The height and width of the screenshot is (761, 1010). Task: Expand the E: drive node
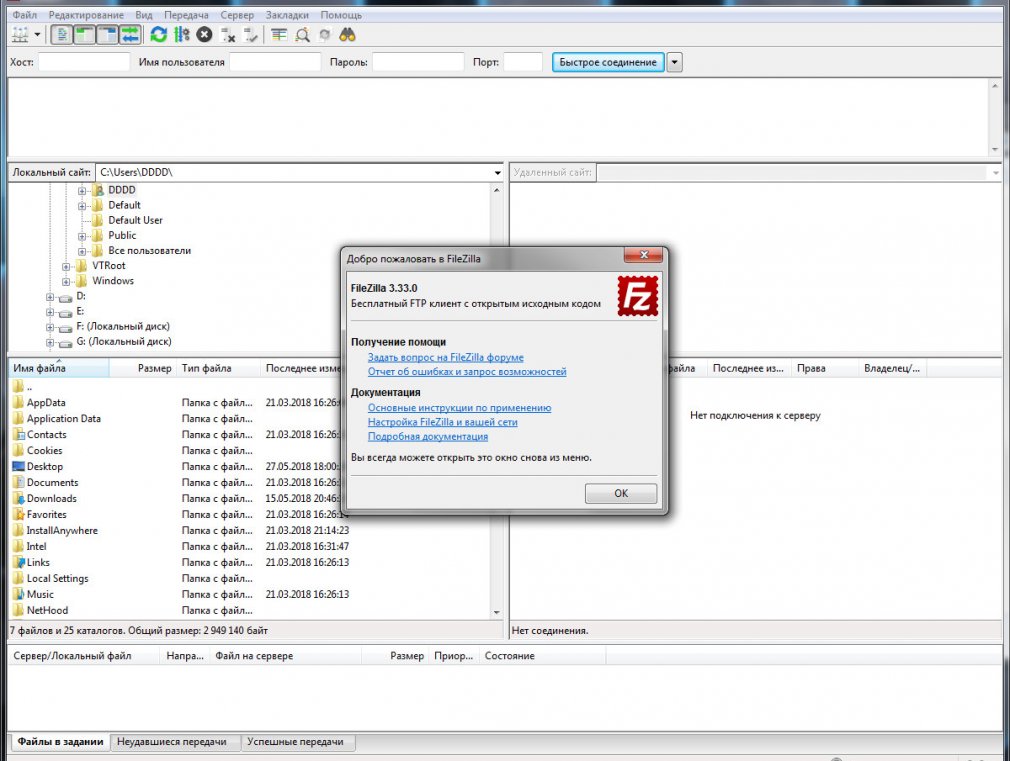(x=50, y=313)
